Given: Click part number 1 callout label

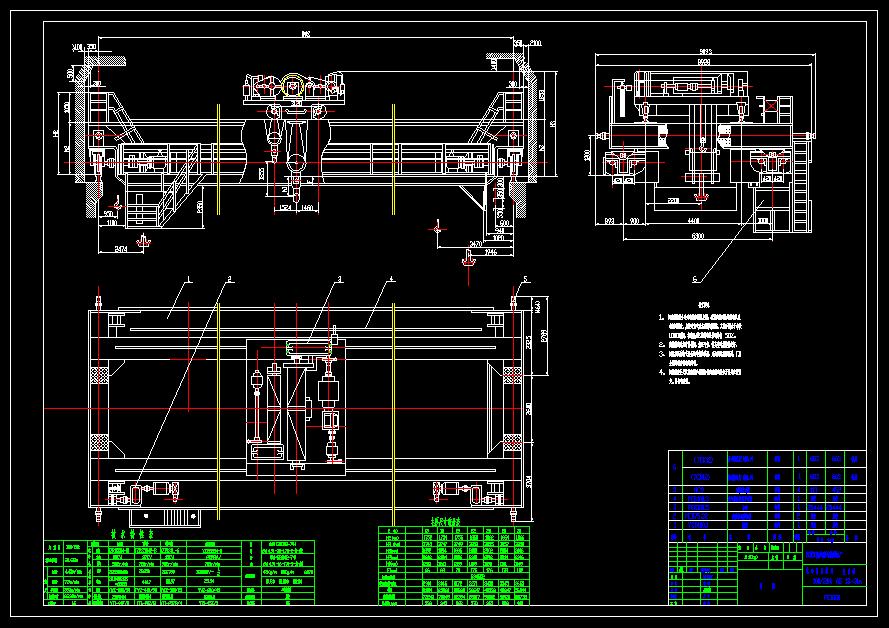Looking at the screenshot, I should [187, 279].
